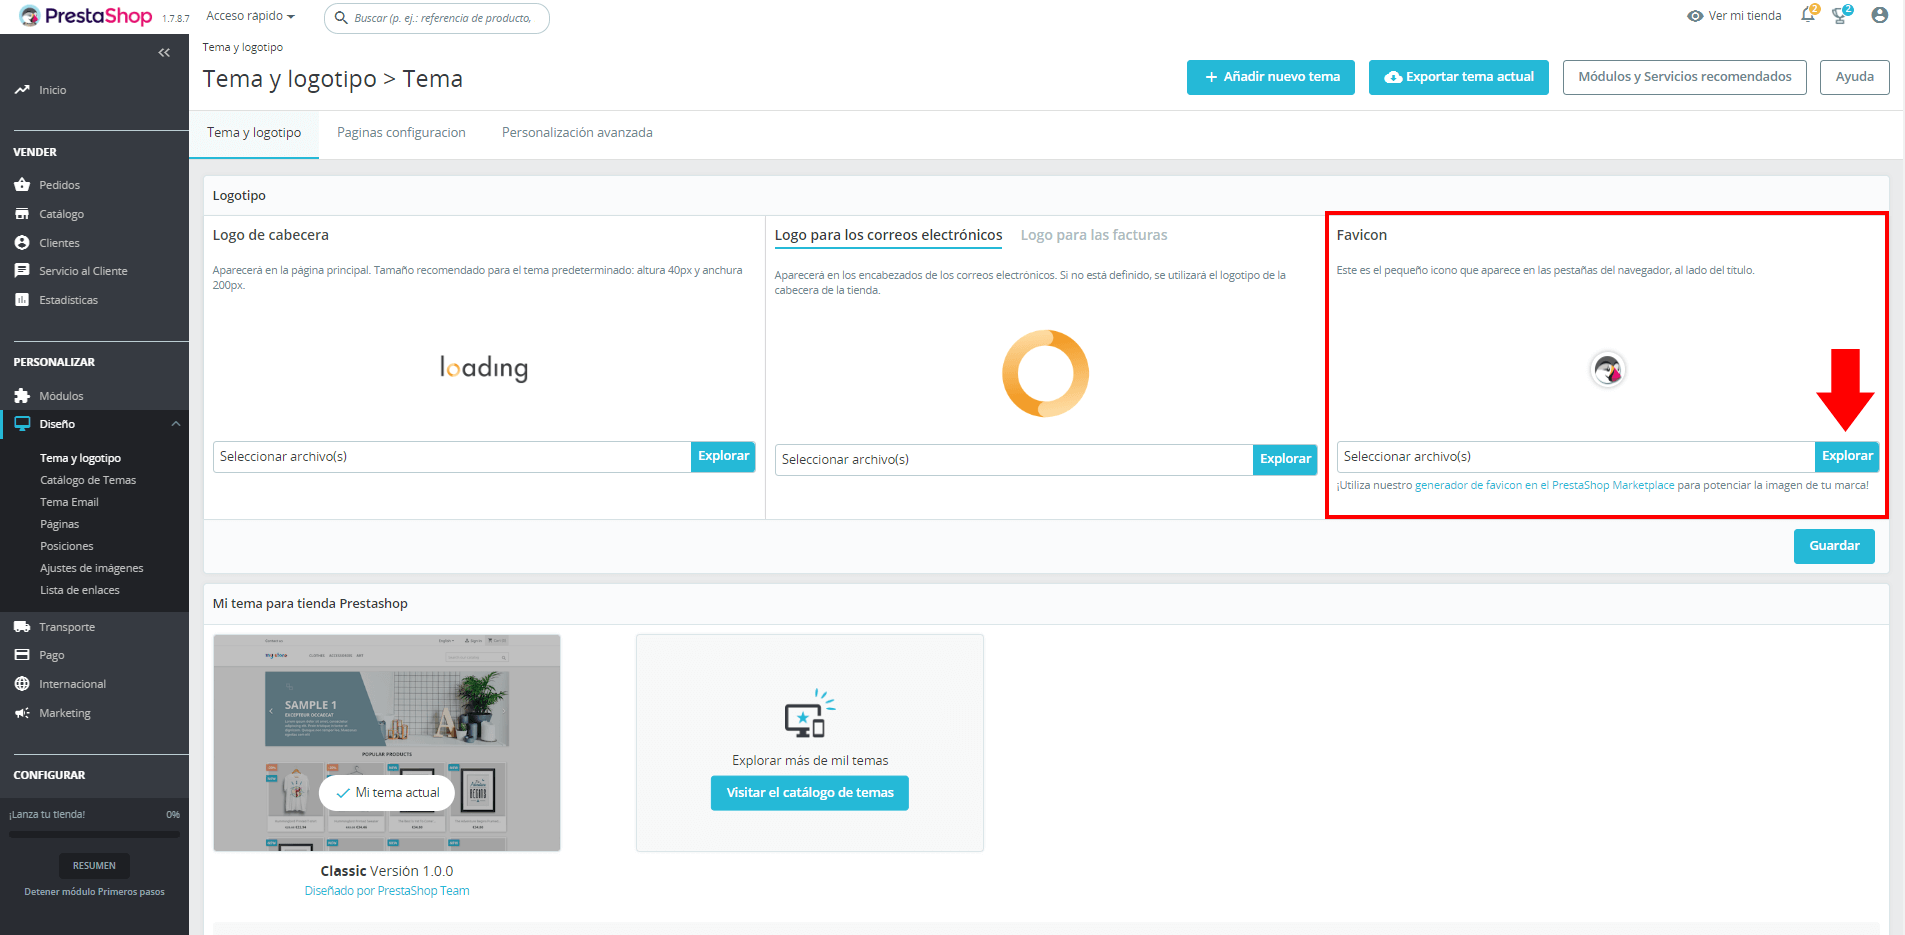1905x935 pixels.
Task: Select Logo para los correos electrónicos tab
Action: pyautogui.click(x=888, y=235)
